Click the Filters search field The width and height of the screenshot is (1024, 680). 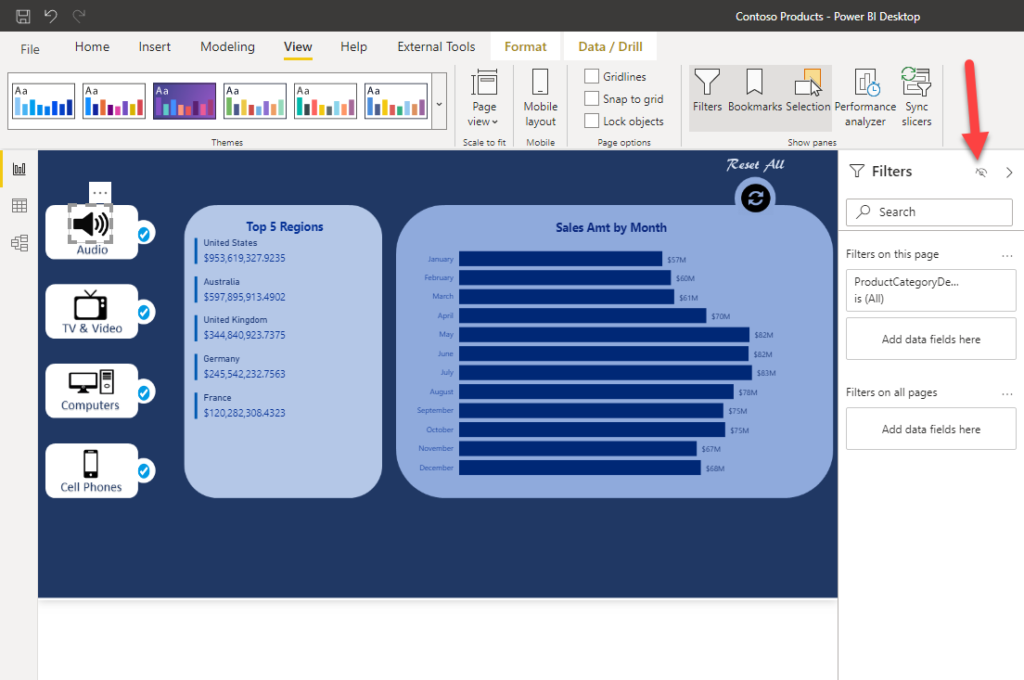929,212
